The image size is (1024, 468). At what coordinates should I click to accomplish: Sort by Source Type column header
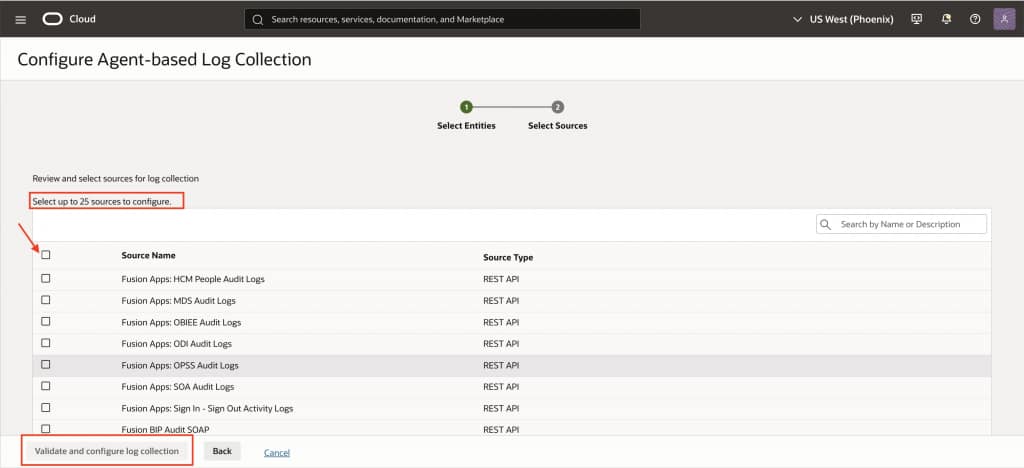pos(508,257)
